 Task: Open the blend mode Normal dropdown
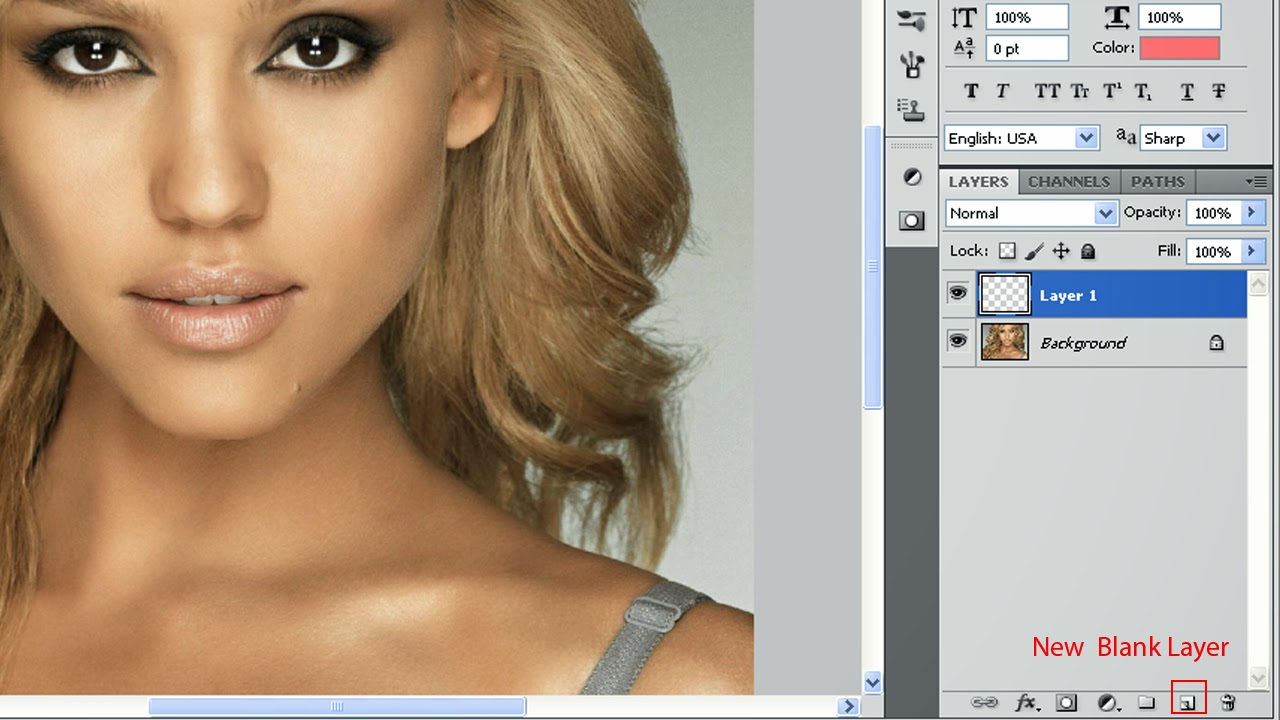[x=1030, y=212]
